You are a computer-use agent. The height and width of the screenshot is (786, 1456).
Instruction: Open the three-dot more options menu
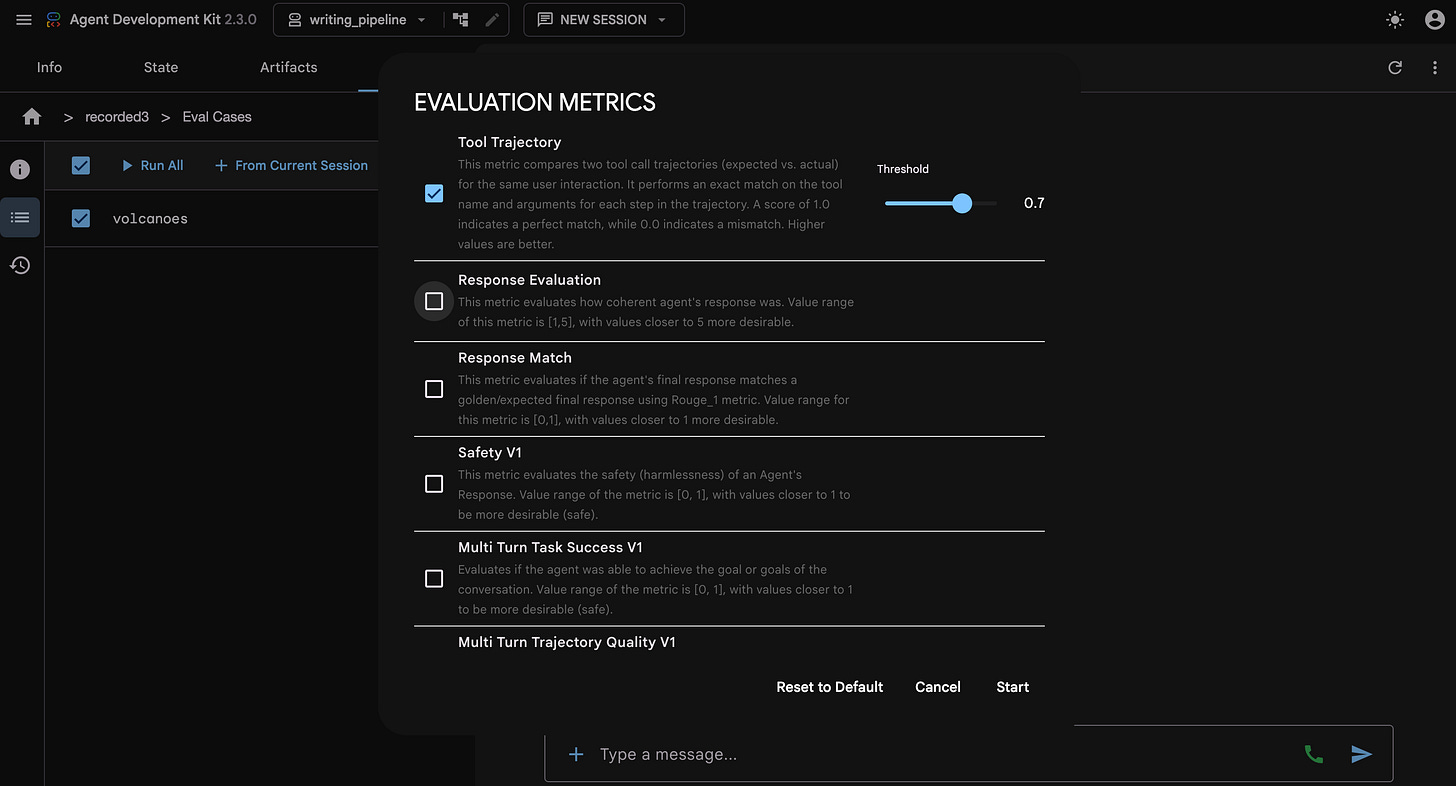click(x=1435, y=68)
